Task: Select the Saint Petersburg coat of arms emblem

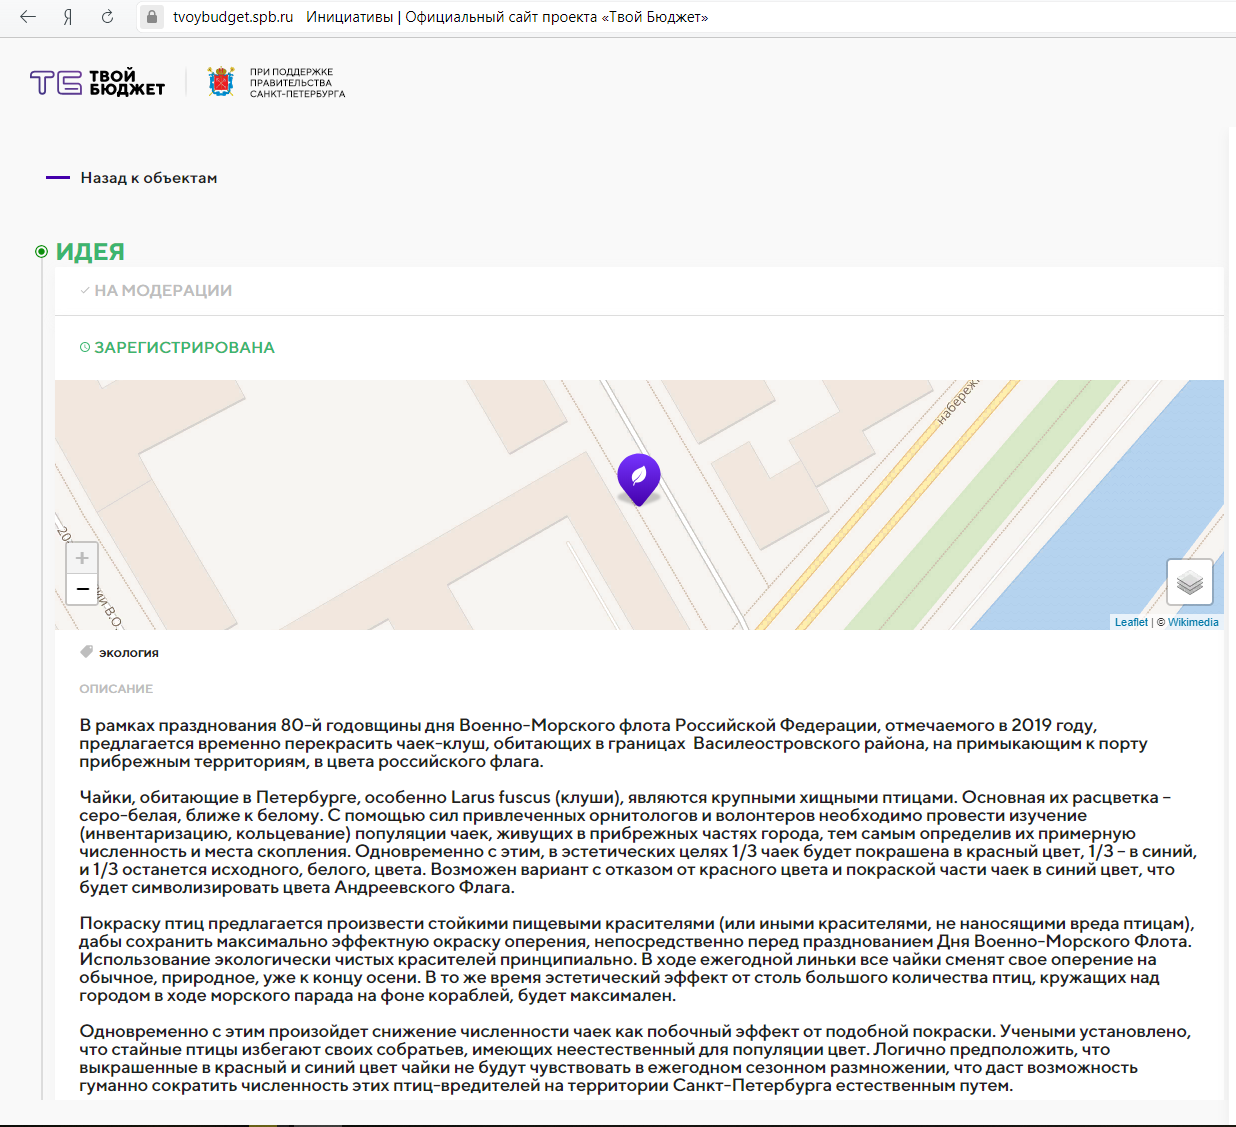Action: coord(221,82)
